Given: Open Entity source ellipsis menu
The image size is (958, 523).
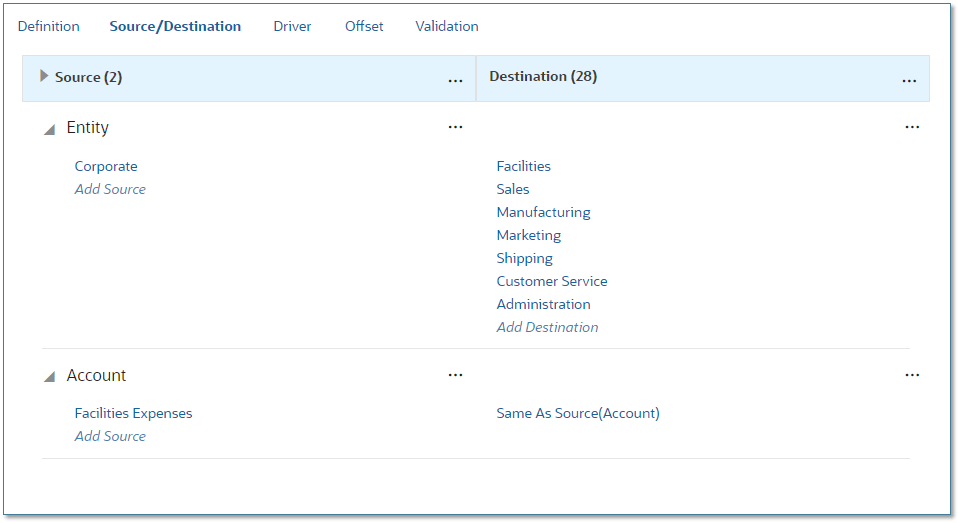Looking at the screenshot, I should 455,127.
